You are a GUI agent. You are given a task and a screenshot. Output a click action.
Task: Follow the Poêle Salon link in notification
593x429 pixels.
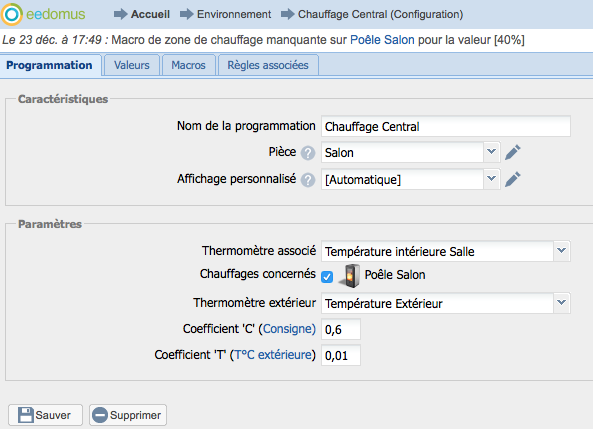click(382, 40)
